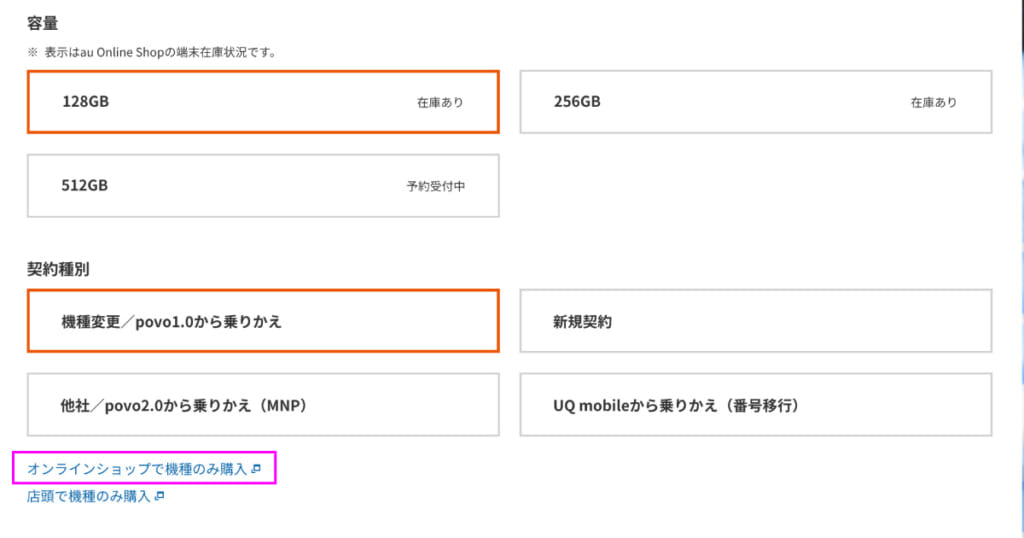Click the 契約種別 section heading
The image size is (1024, 538).
[58, 269]
